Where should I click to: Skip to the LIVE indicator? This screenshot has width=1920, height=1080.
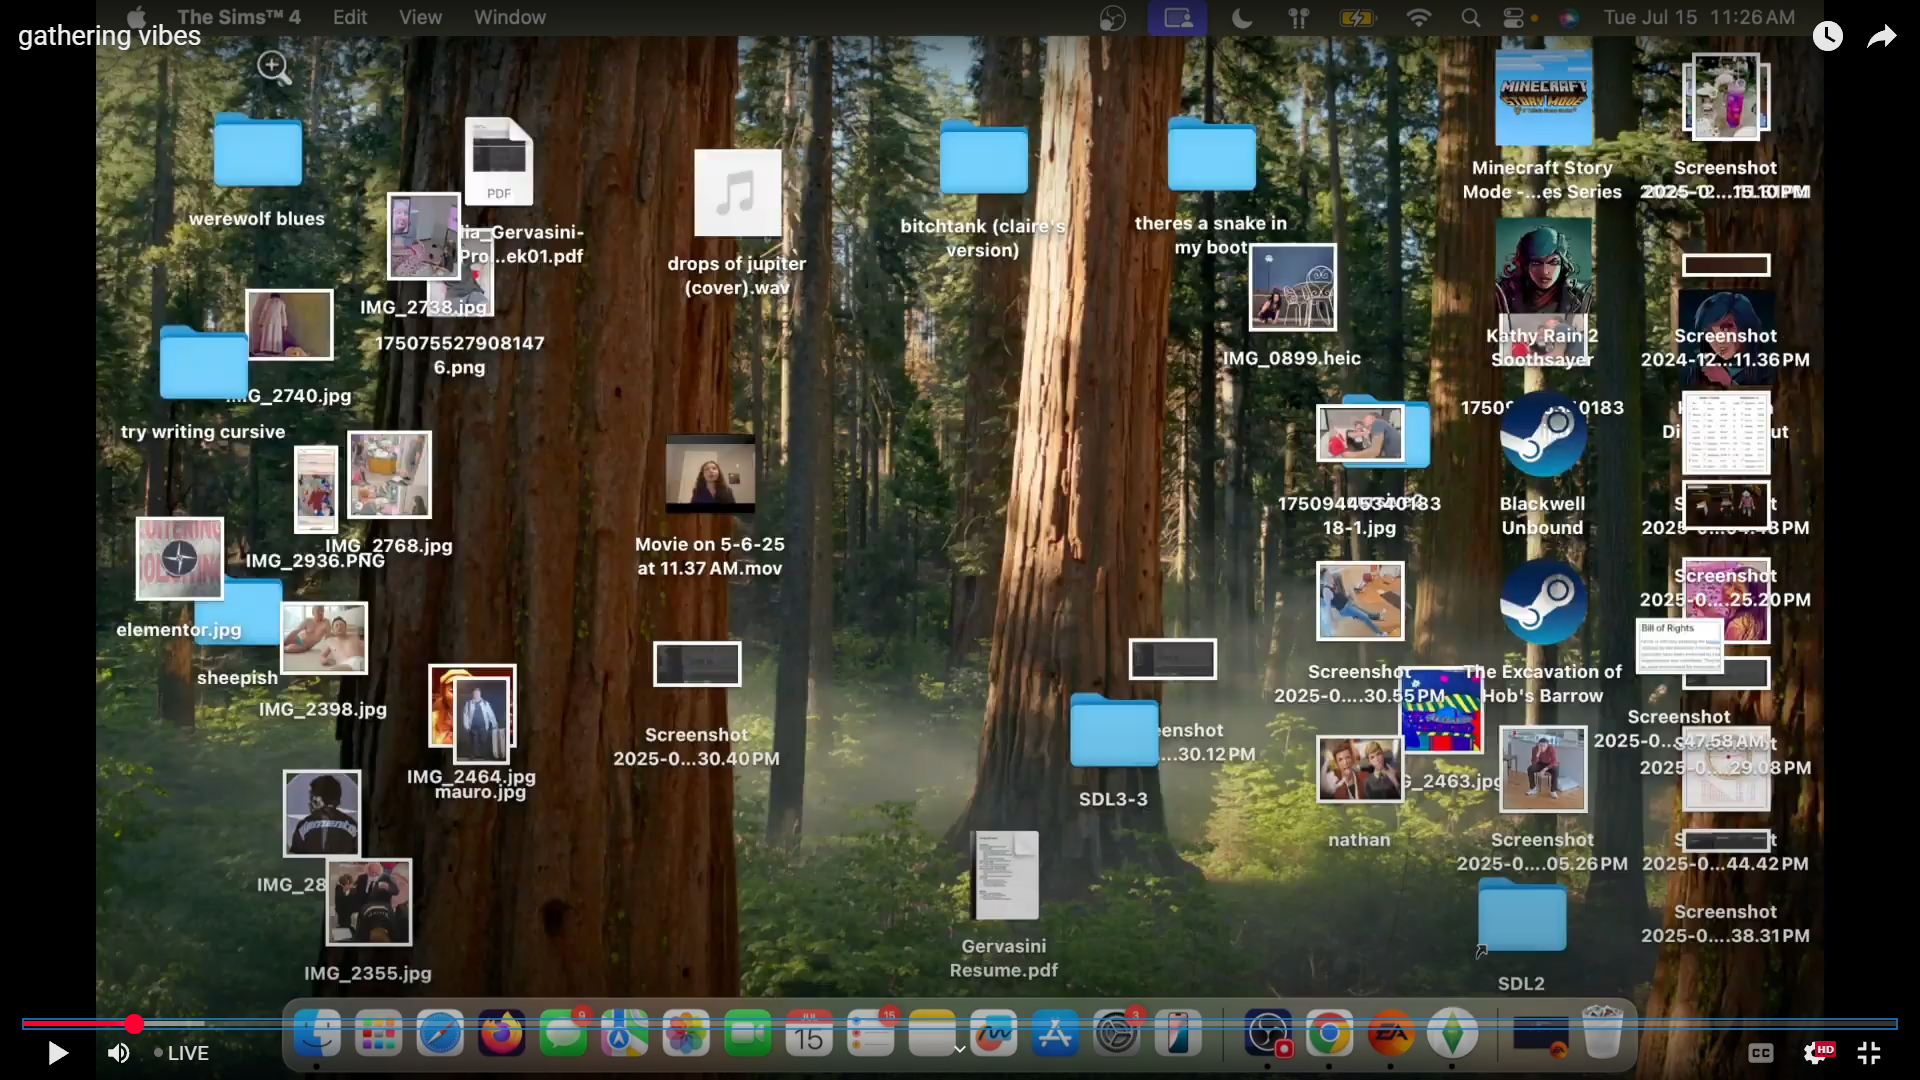[x=181, y=1053]
